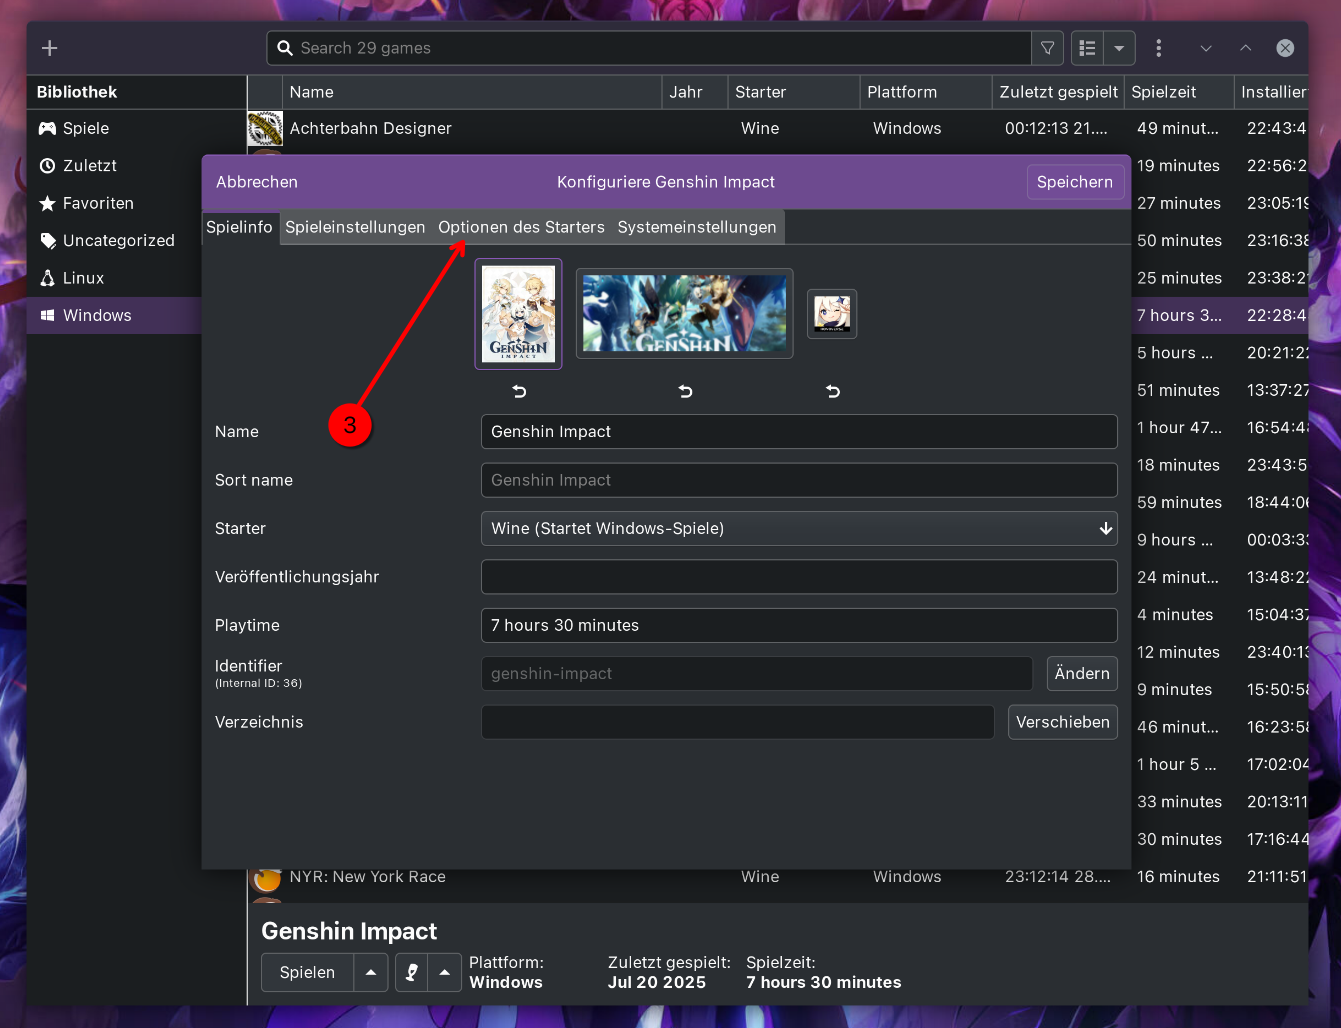Click the Name field with Genshin Impact
This screenshot has height=1028, width=1341.
pyautogui.click(x=799, y=432)
